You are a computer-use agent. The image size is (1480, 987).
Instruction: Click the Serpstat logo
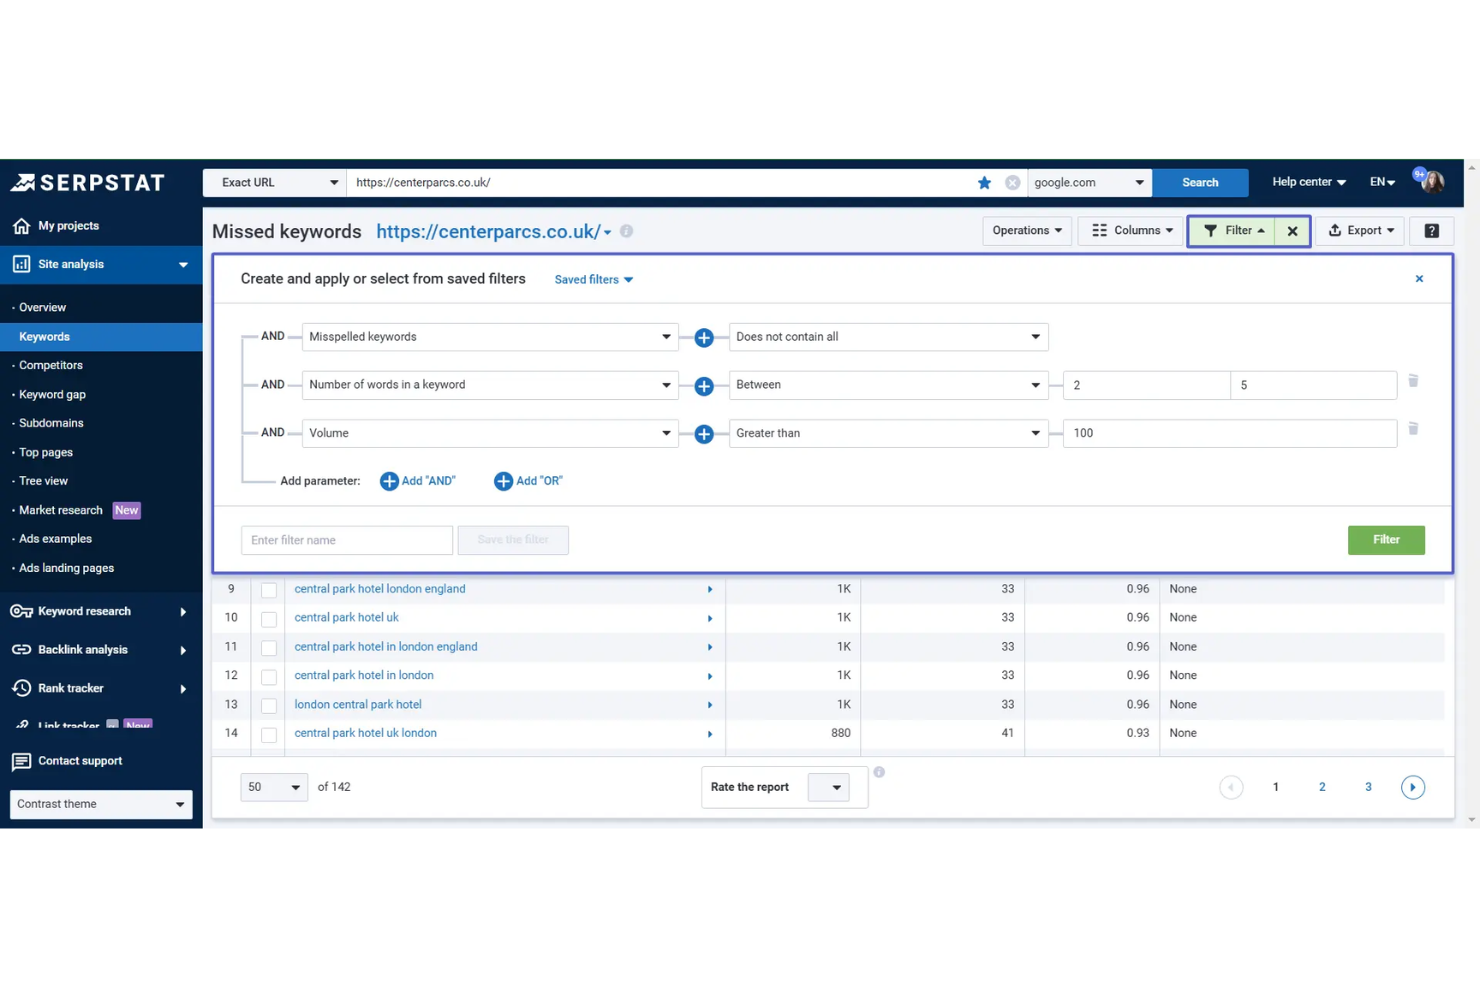click(x=88, y=182)
